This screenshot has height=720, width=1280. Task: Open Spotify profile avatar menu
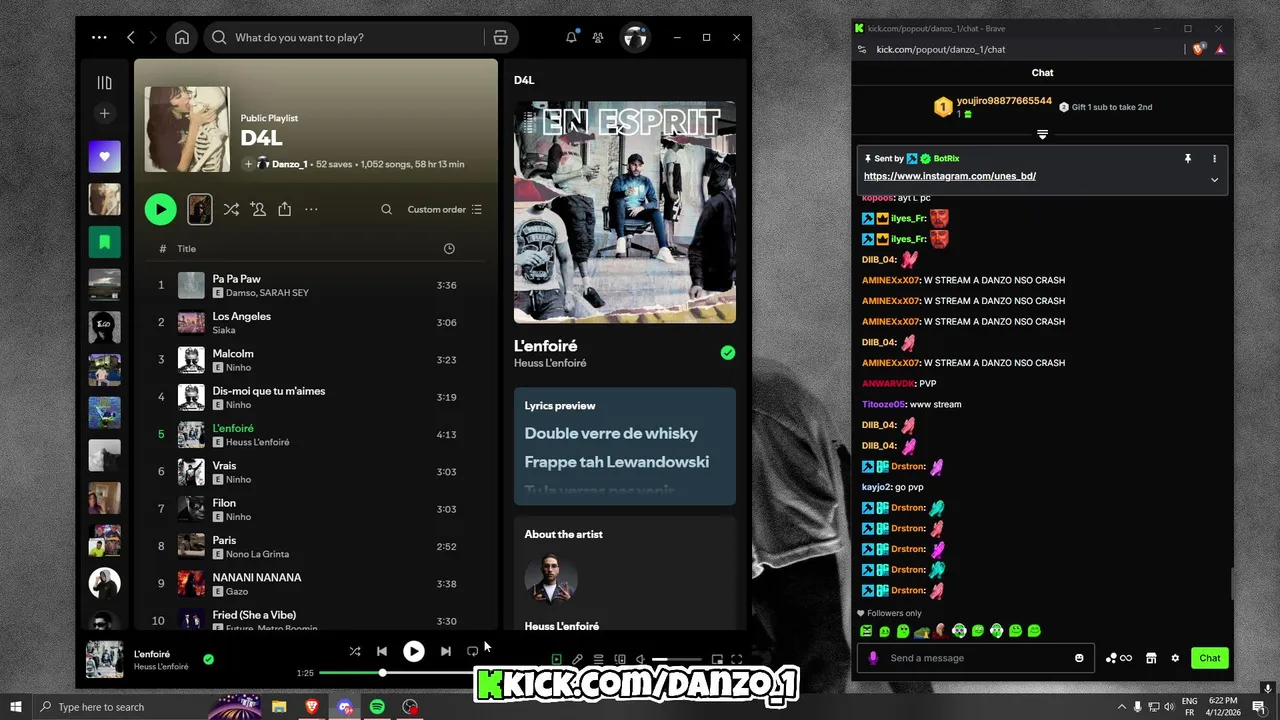click(635, 37)
